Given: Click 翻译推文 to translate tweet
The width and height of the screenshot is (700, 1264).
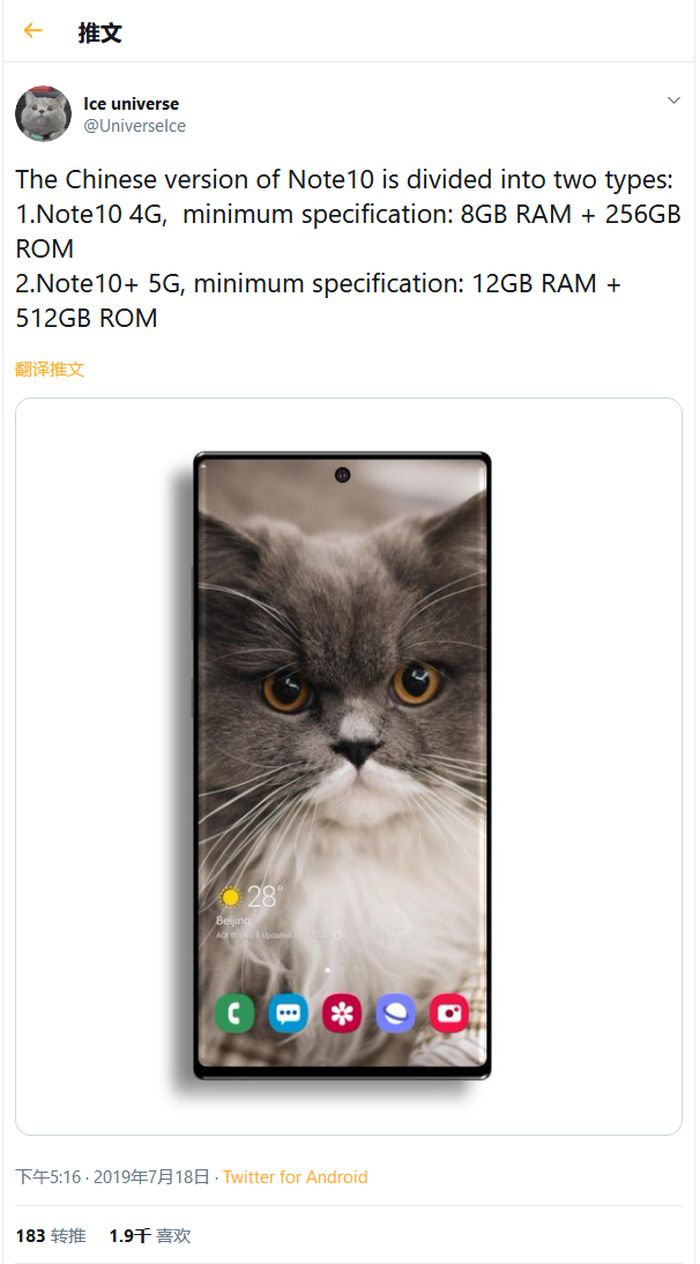Looking at the screenshot, I should click(50, 369).
